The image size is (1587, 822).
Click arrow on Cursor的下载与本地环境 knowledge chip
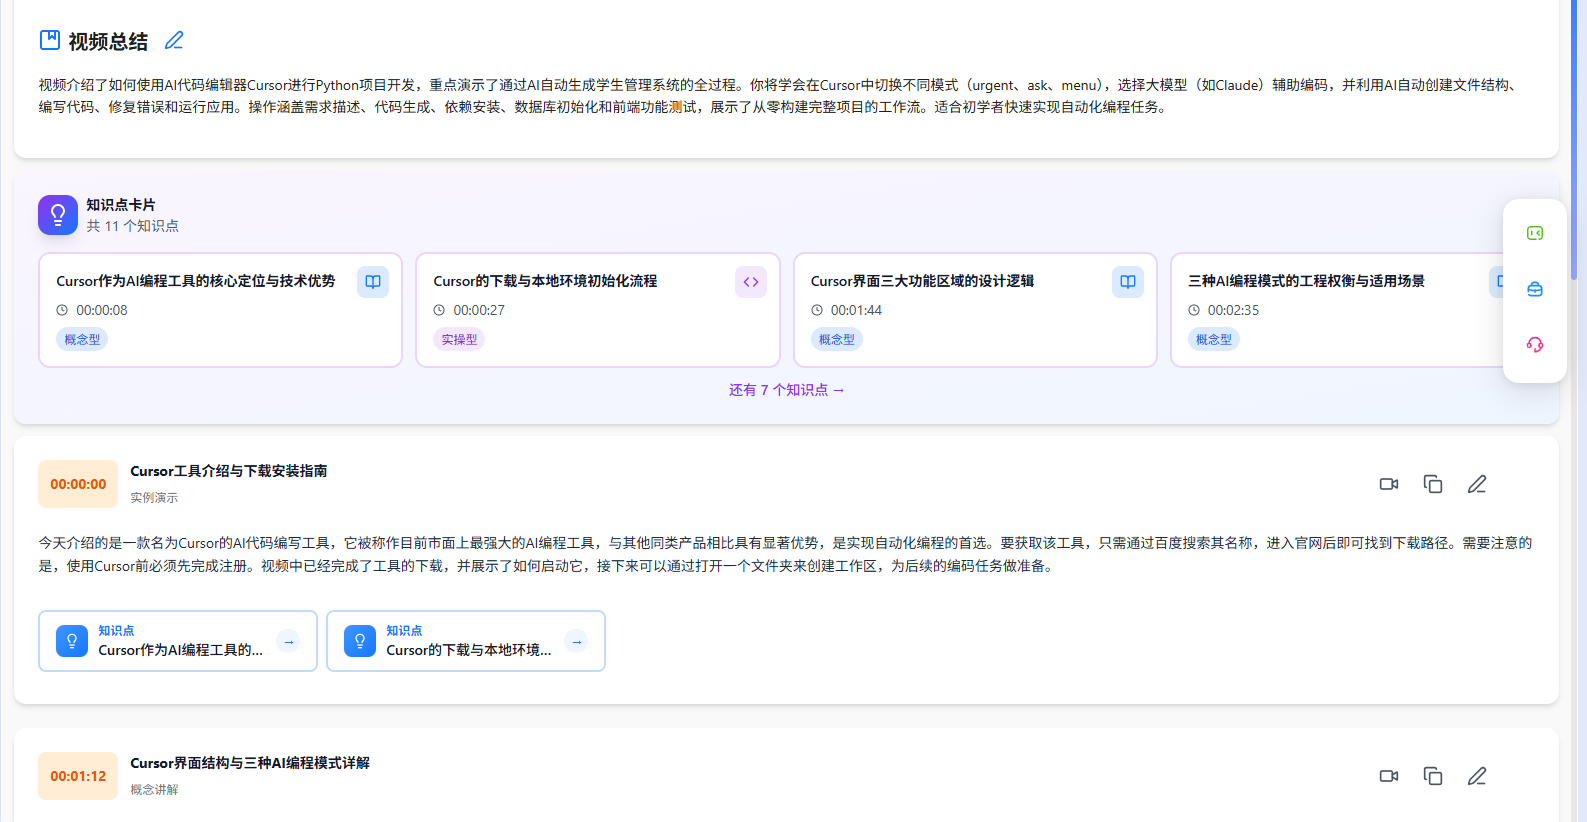576,641
